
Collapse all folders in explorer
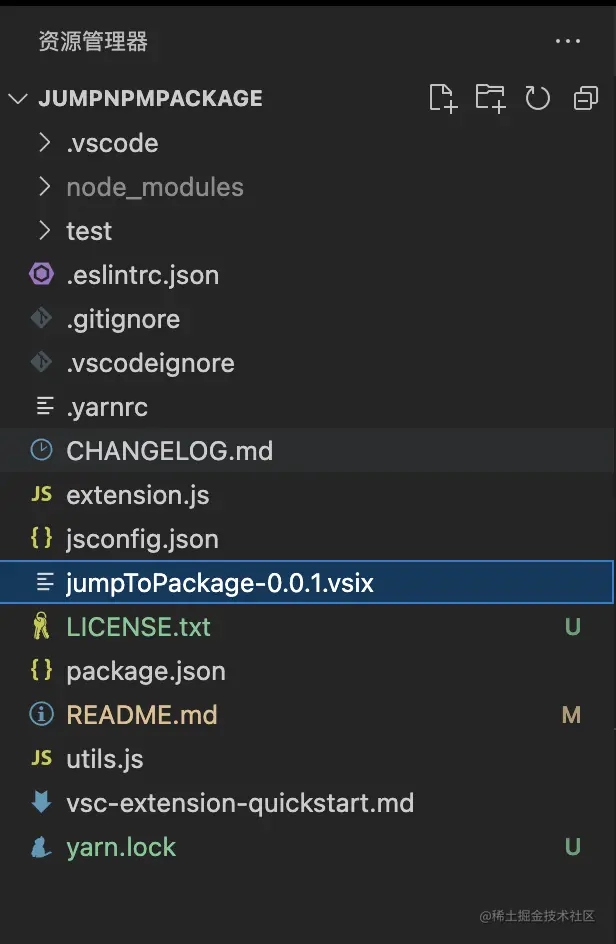coord(585,98)
